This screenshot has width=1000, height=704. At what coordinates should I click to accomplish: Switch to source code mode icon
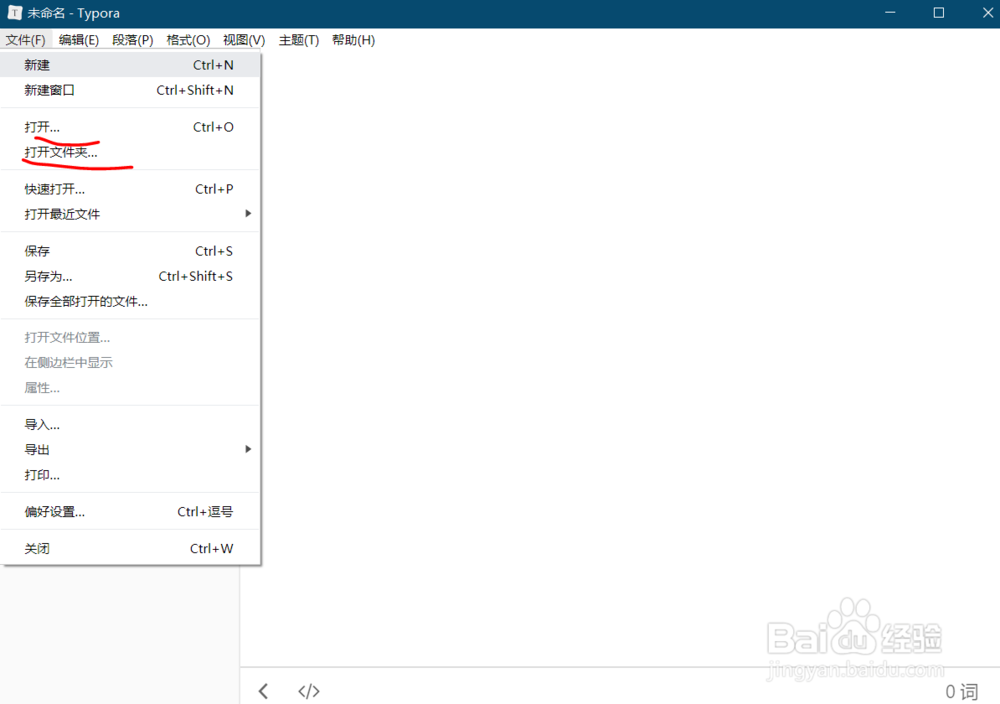pyautogui.click(x=309, y=691)
